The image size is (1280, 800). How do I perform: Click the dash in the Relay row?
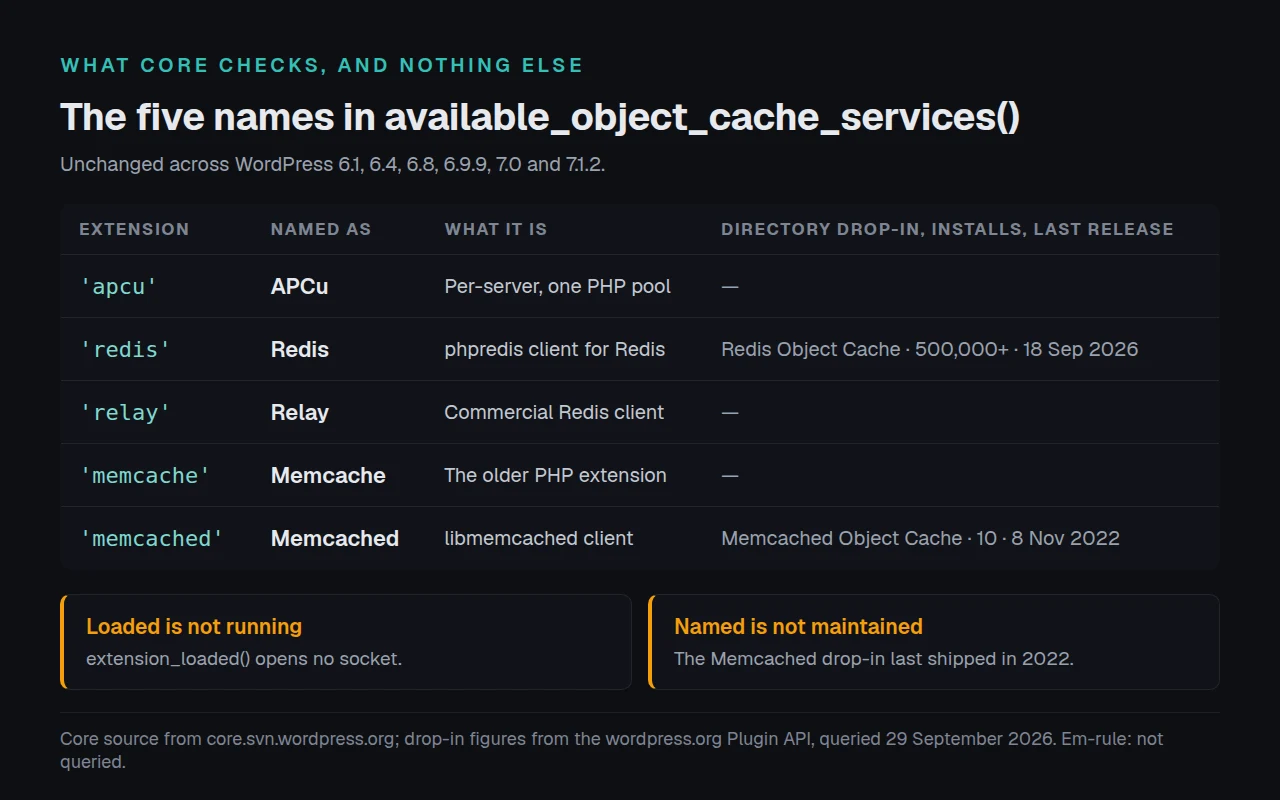click(x=730, y=412)
